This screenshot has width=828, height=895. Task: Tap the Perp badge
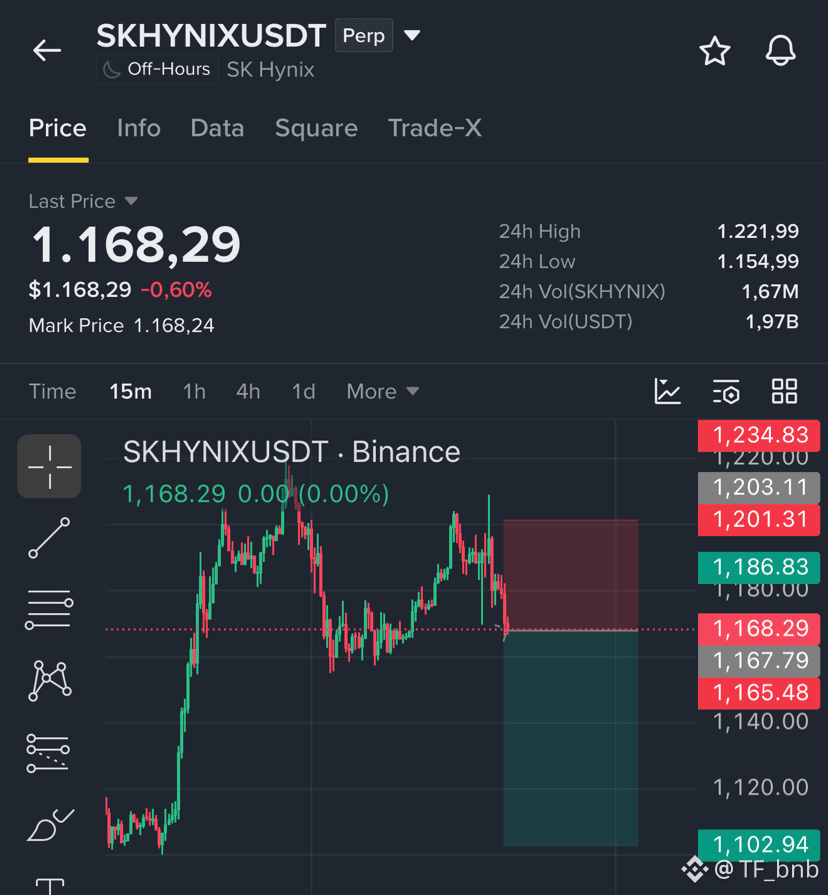pyautogui.click(x=363, y=35)
